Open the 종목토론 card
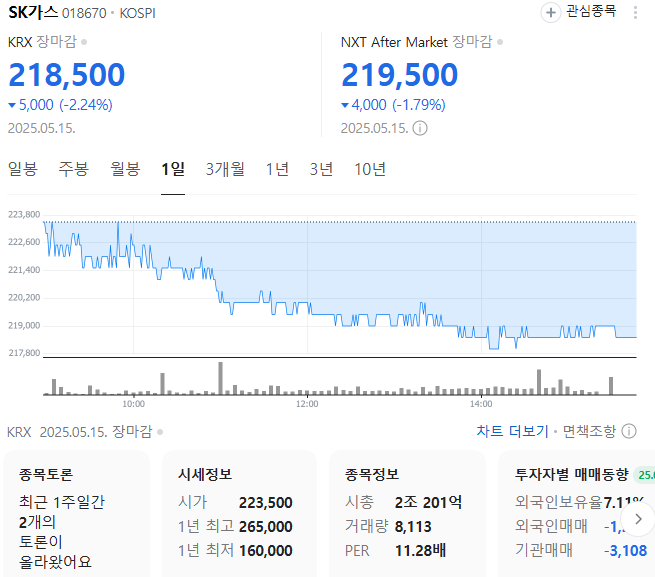 coord(76,514)
